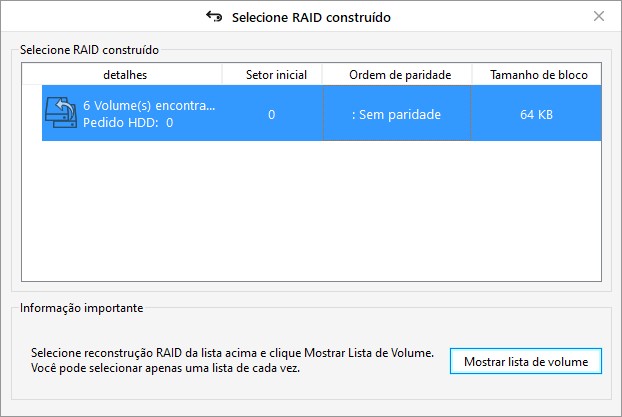Click the RAID volume recovery drive icon
The height and width of the screenshot is (417, 622).
point(61,113)
